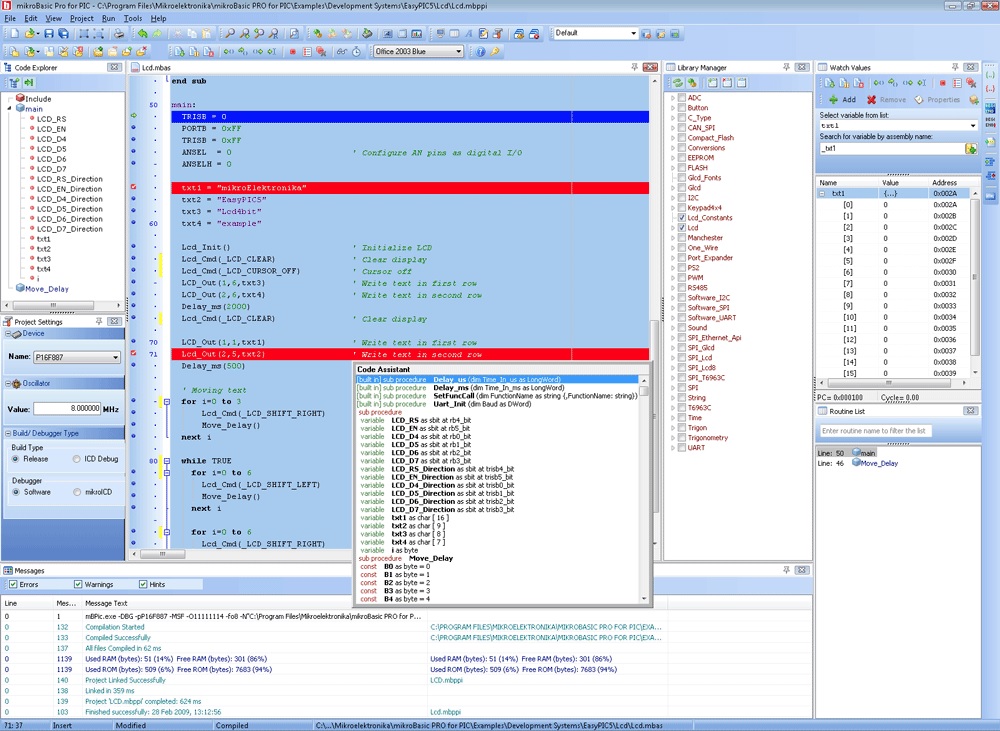Toggle the Hints filter checkbox
This screenshot has width=1000, height=731.
coord(143,584)
